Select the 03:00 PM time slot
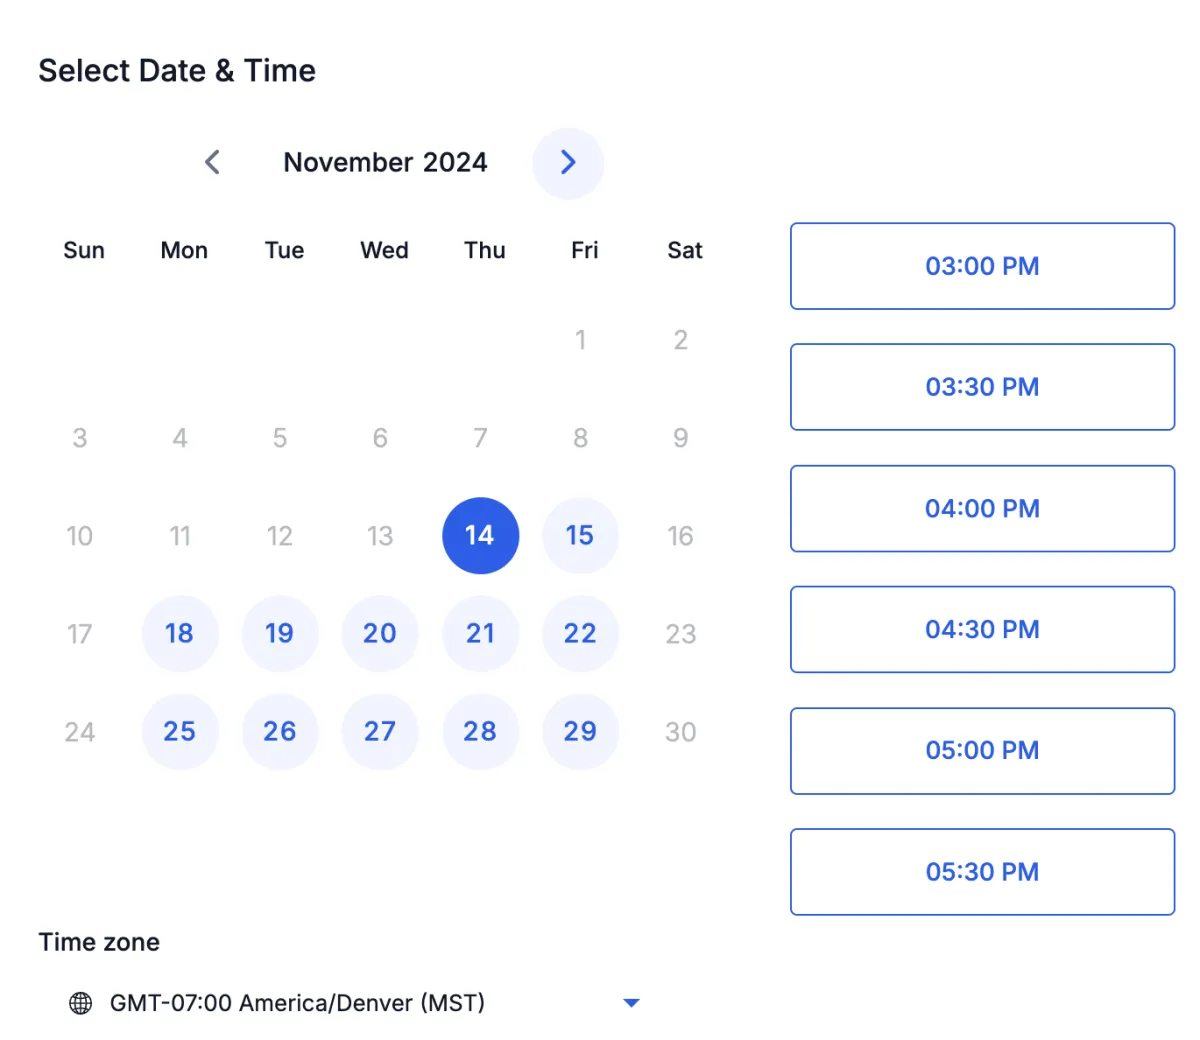Image resolution: width=1200 pixels, height=1040 pixels. (982, 266)
